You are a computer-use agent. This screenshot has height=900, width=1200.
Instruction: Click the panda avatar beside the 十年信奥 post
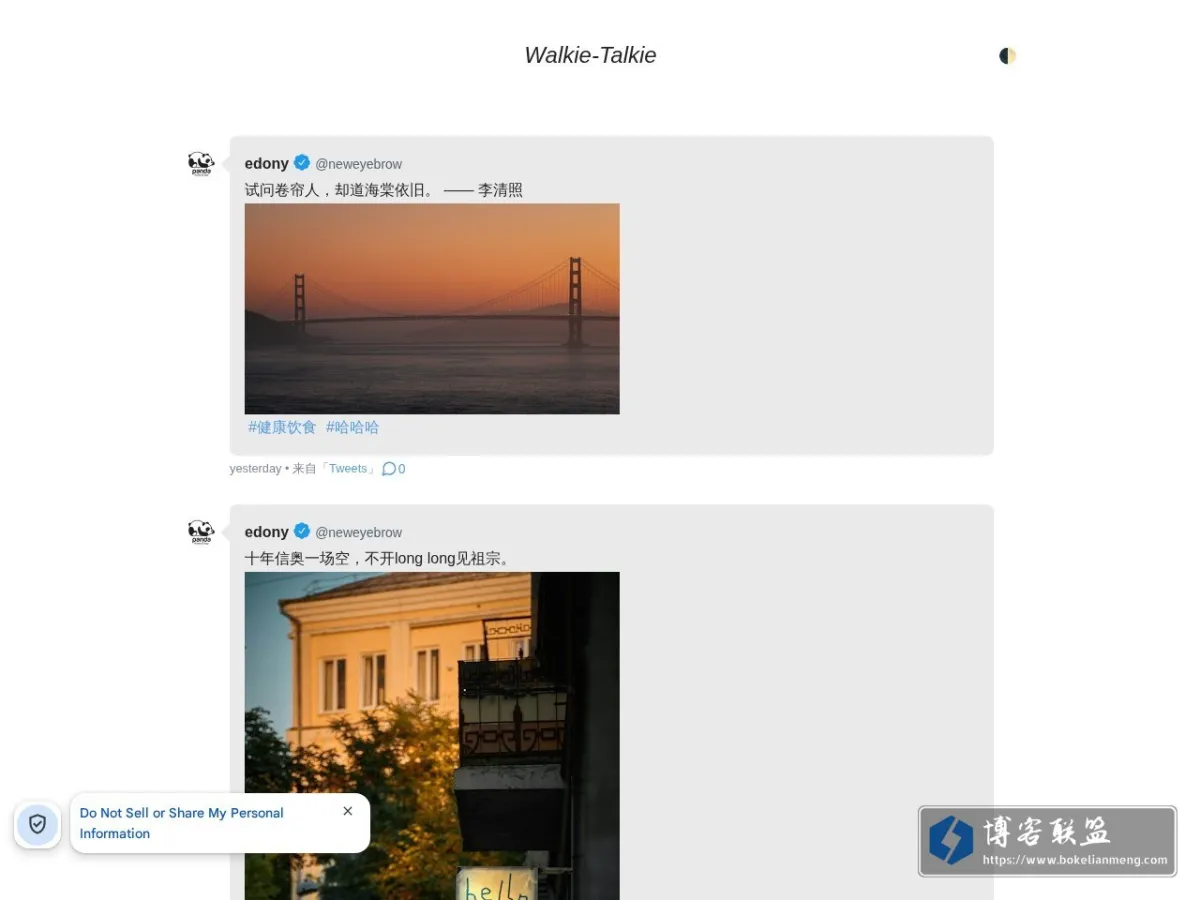click(x=201, y=532)
